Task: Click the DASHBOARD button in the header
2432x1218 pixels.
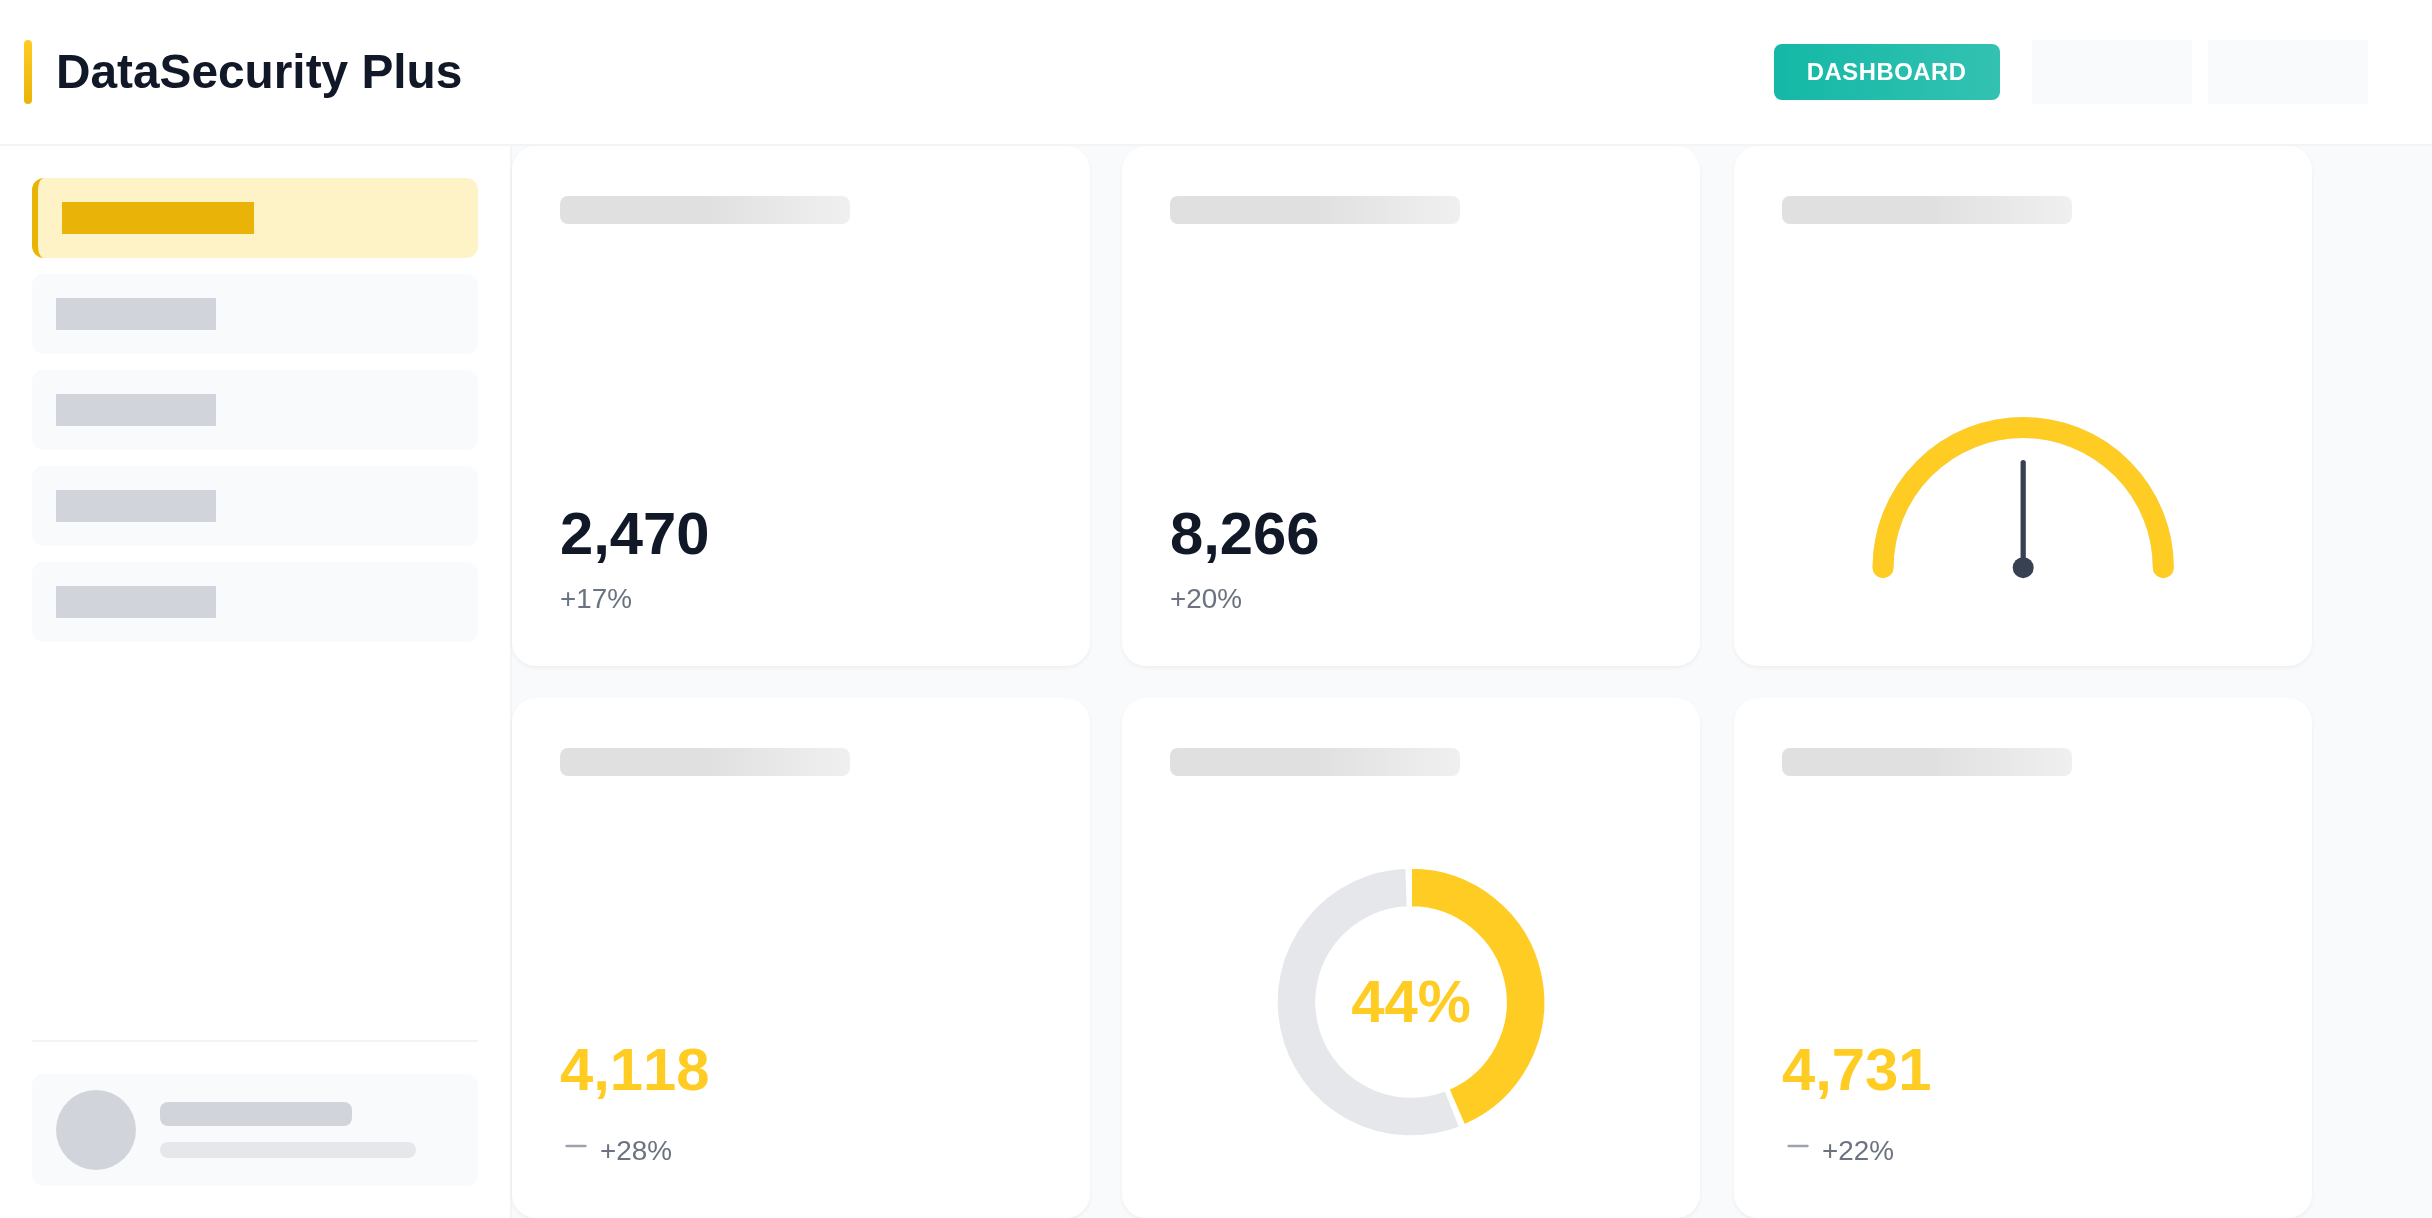Action: click(x=1886, y=72)
